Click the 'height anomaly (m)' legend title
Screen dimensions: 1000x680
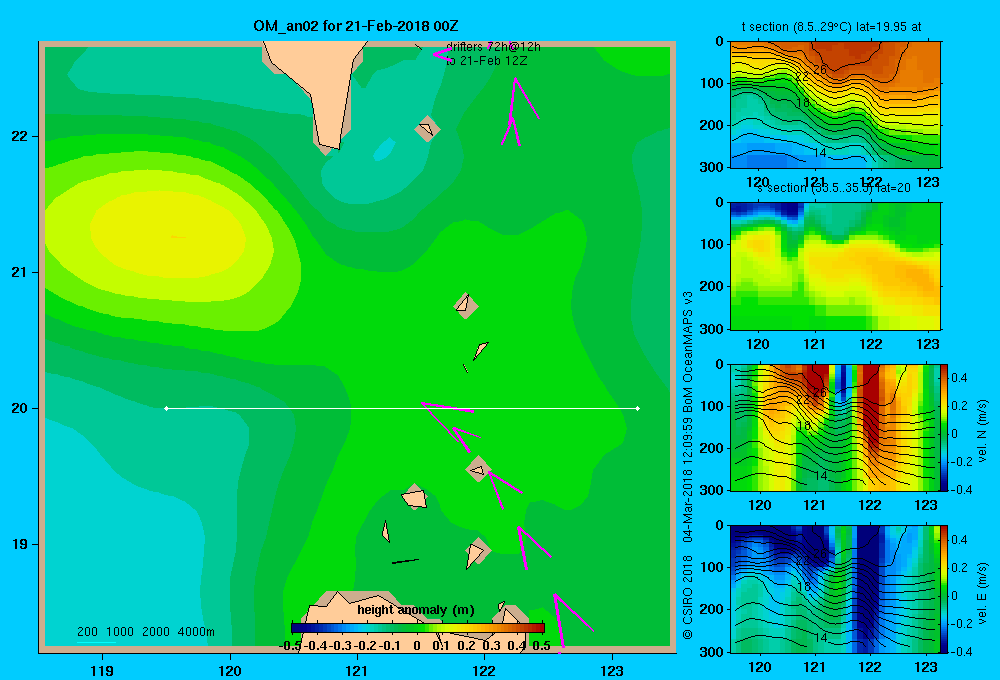(416, 610)
